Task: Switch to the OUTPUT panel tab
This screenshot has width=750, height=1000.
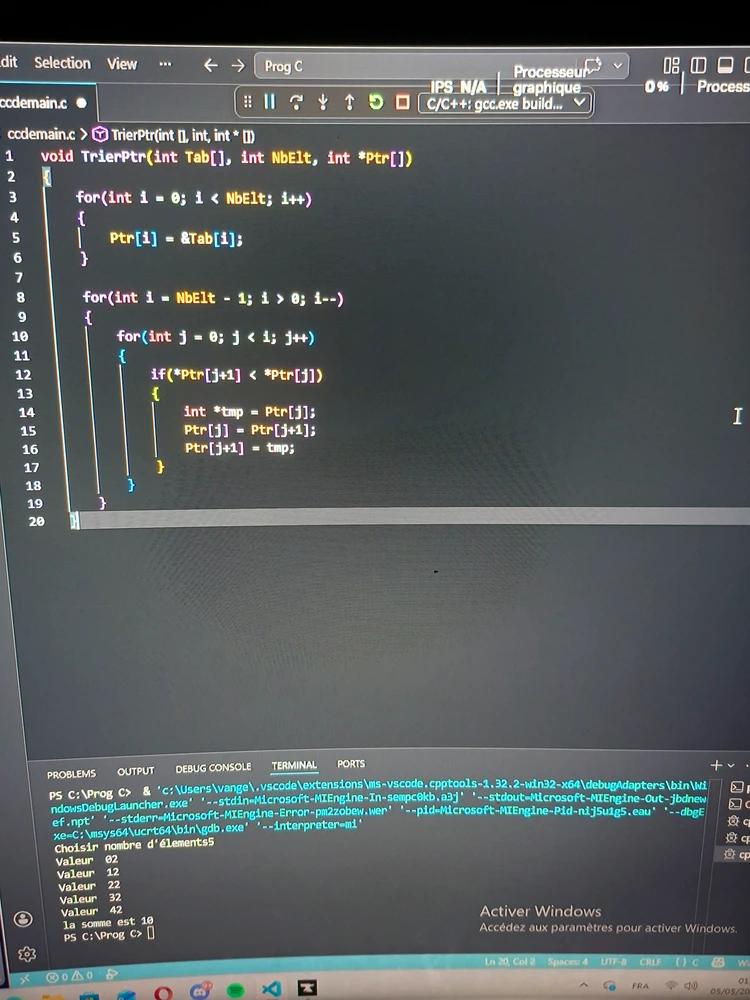Action: tap(136, 771)
